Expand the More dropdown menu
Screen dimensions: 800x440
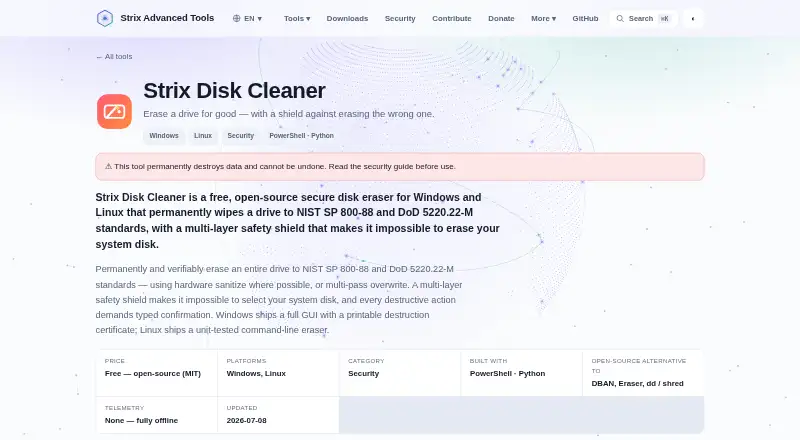point(543,18)
